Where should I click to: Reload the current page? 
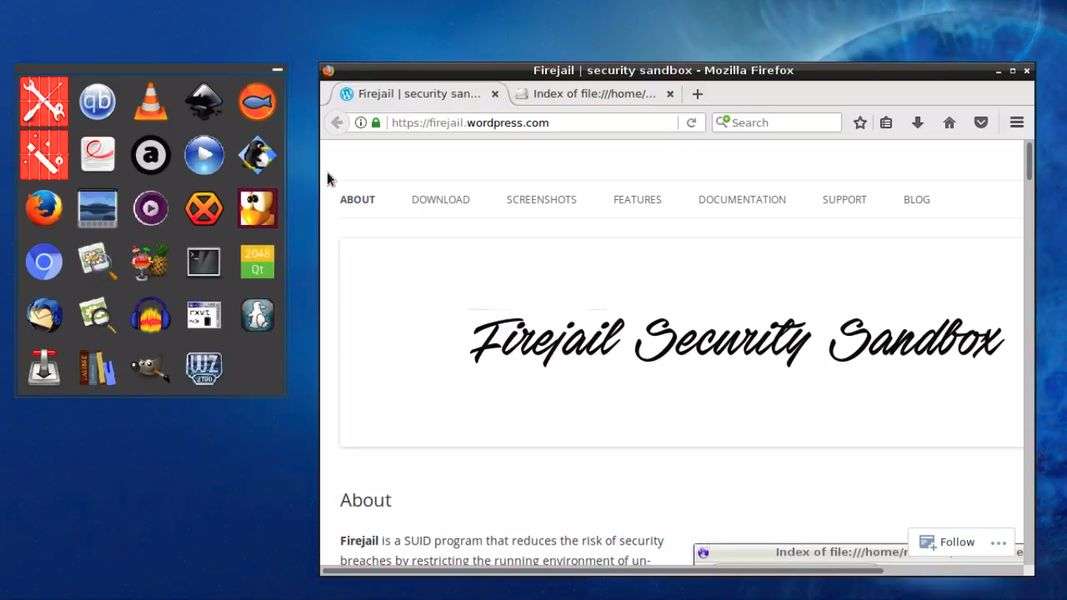(691, 122)
